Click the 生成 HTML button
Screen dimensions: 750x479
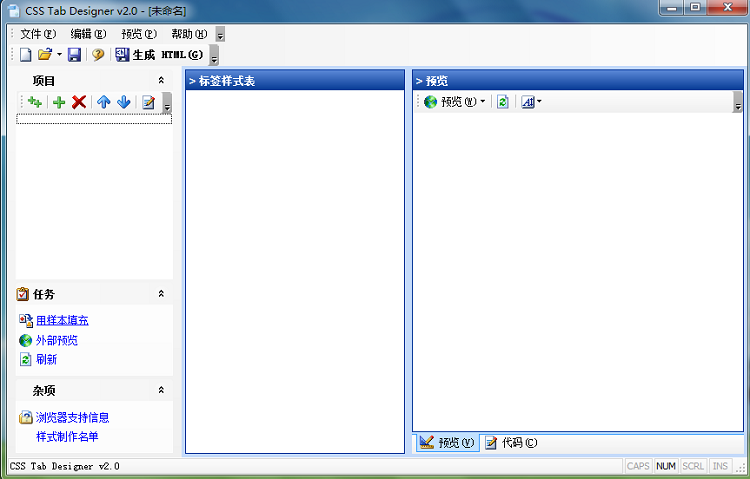point(158,55)
